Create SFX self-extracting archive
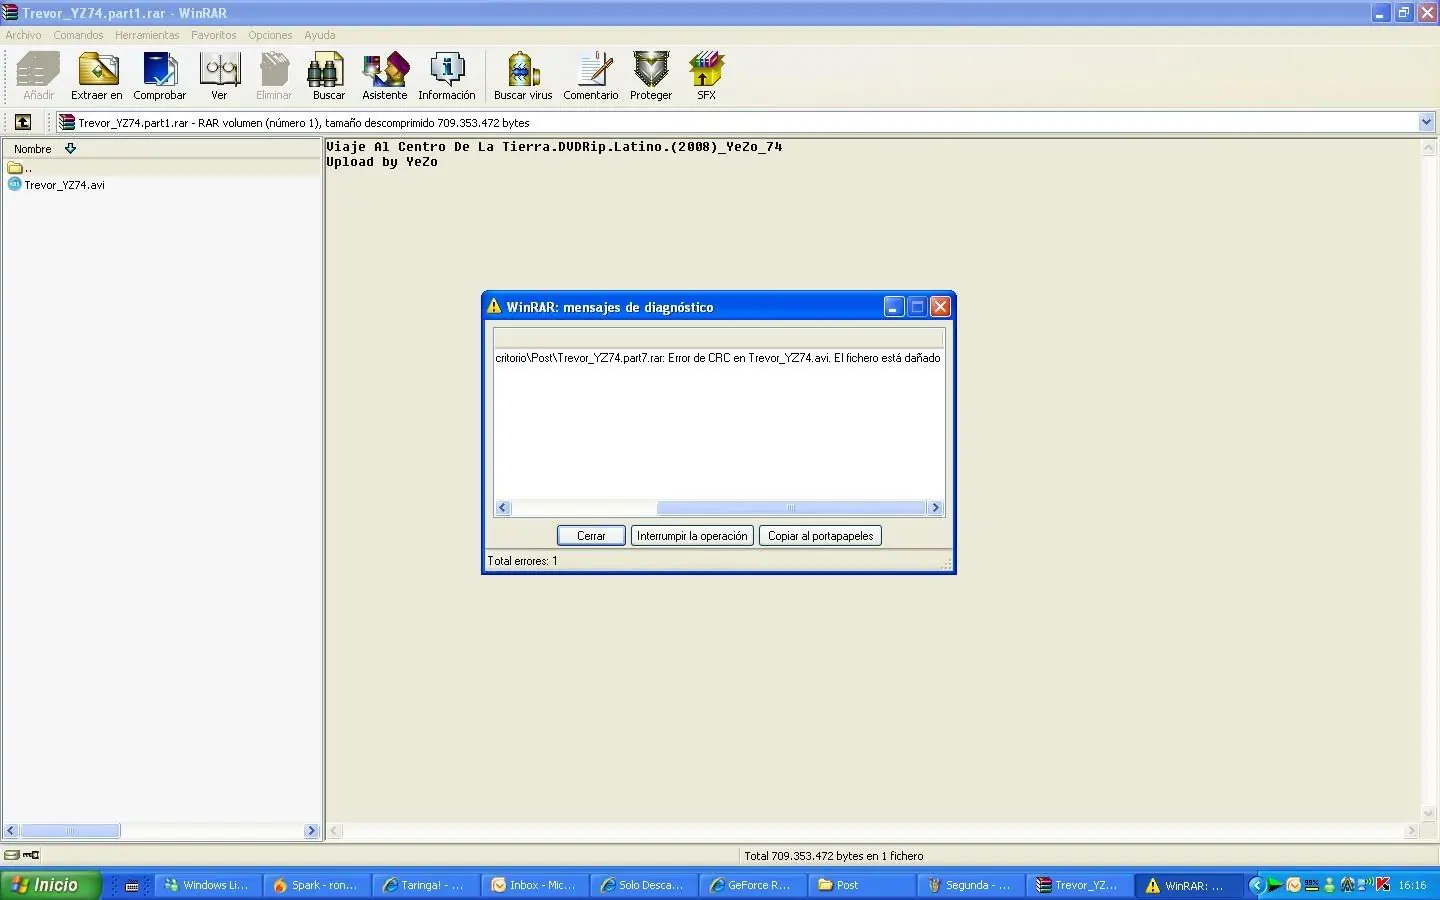The height and width of the screenshot is (900, 1440). [707, 76]
